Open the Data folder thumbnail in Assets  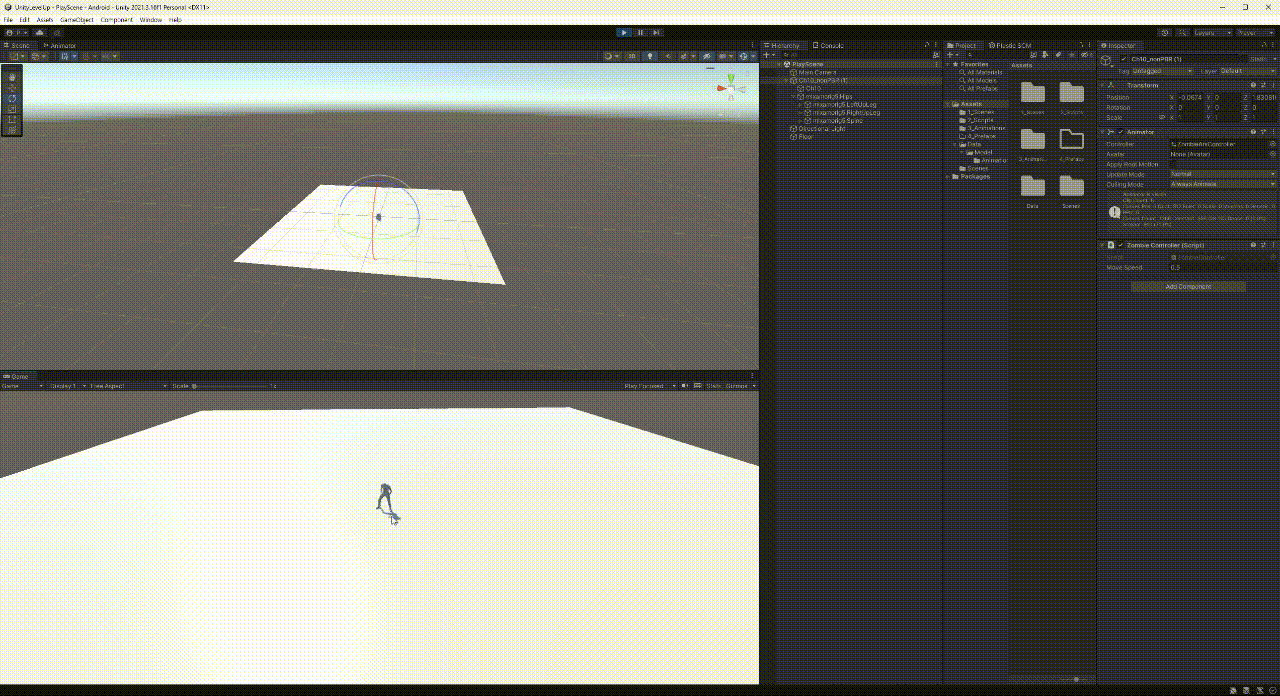pyautogui.click(x=1032, y=190)
